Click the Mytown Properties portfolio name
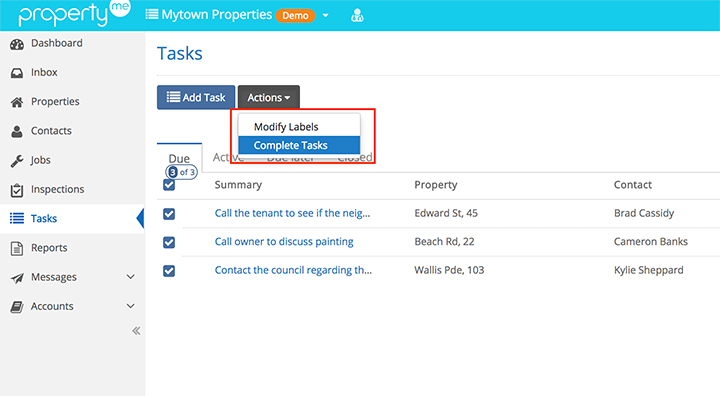The width and height of the screenshot is (720, 396). coord(217,15)
